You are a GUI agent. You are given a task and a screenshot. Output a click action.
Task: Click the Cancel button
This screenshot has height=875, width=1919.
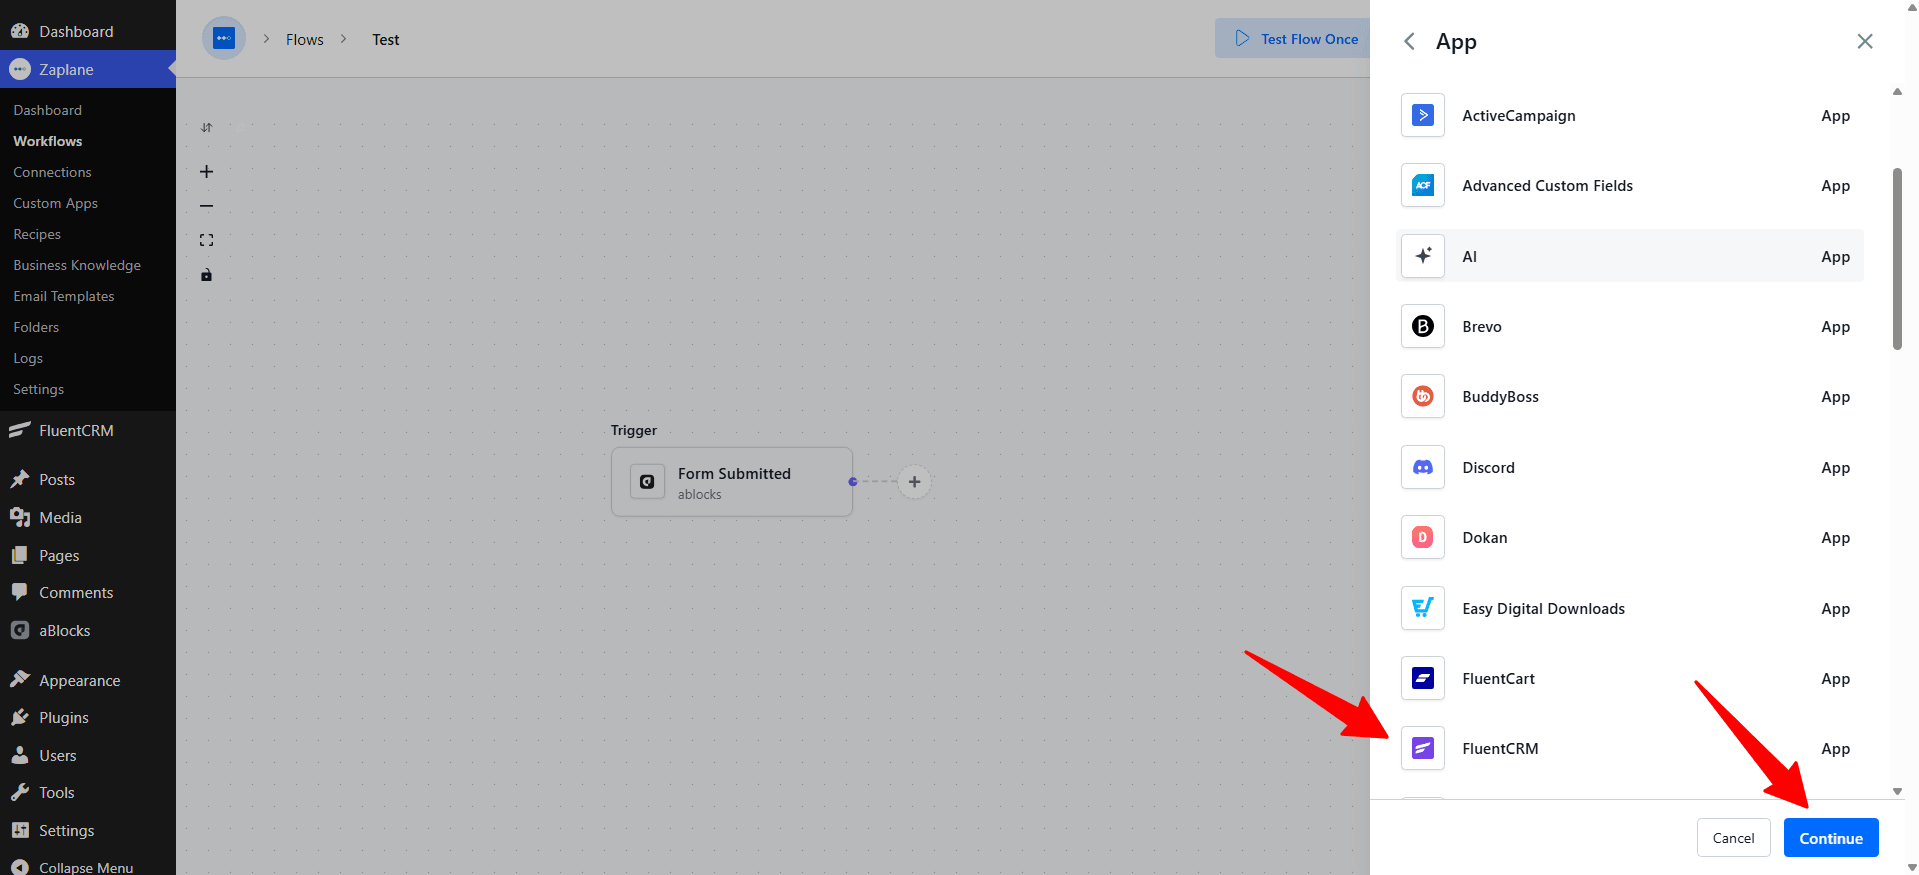point(1733,838)
